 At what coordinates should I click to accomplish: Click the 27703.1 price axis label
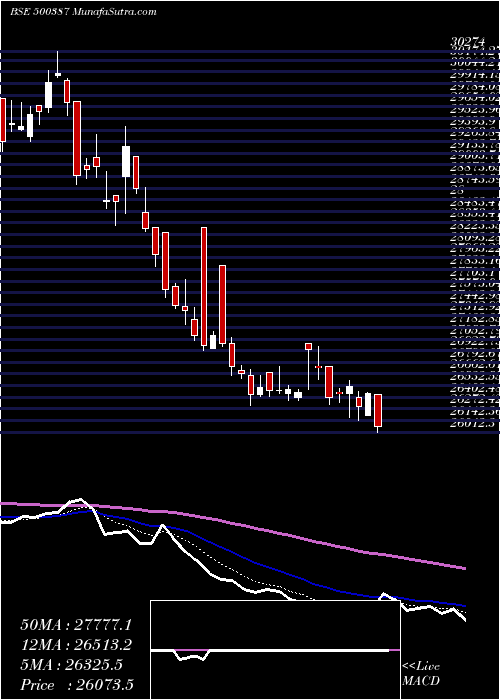[474, 273]
